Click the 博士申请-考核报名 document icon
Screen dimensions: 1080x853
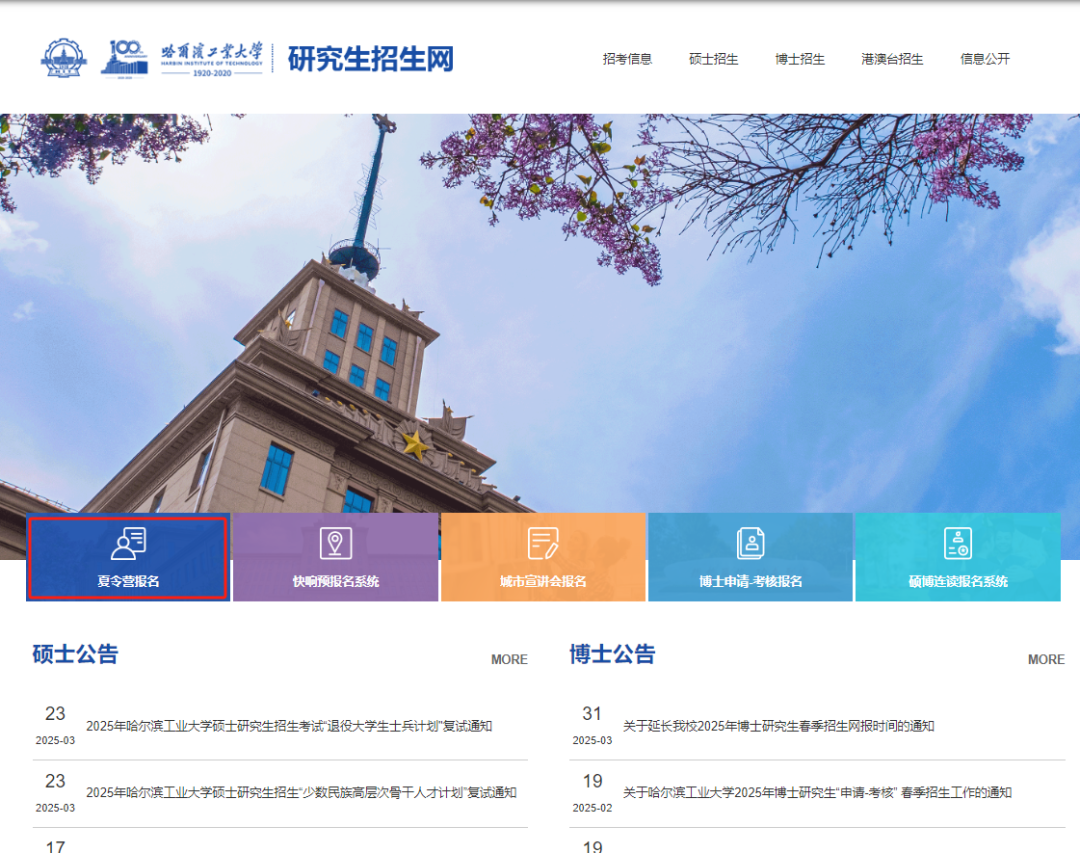(750, 544)
